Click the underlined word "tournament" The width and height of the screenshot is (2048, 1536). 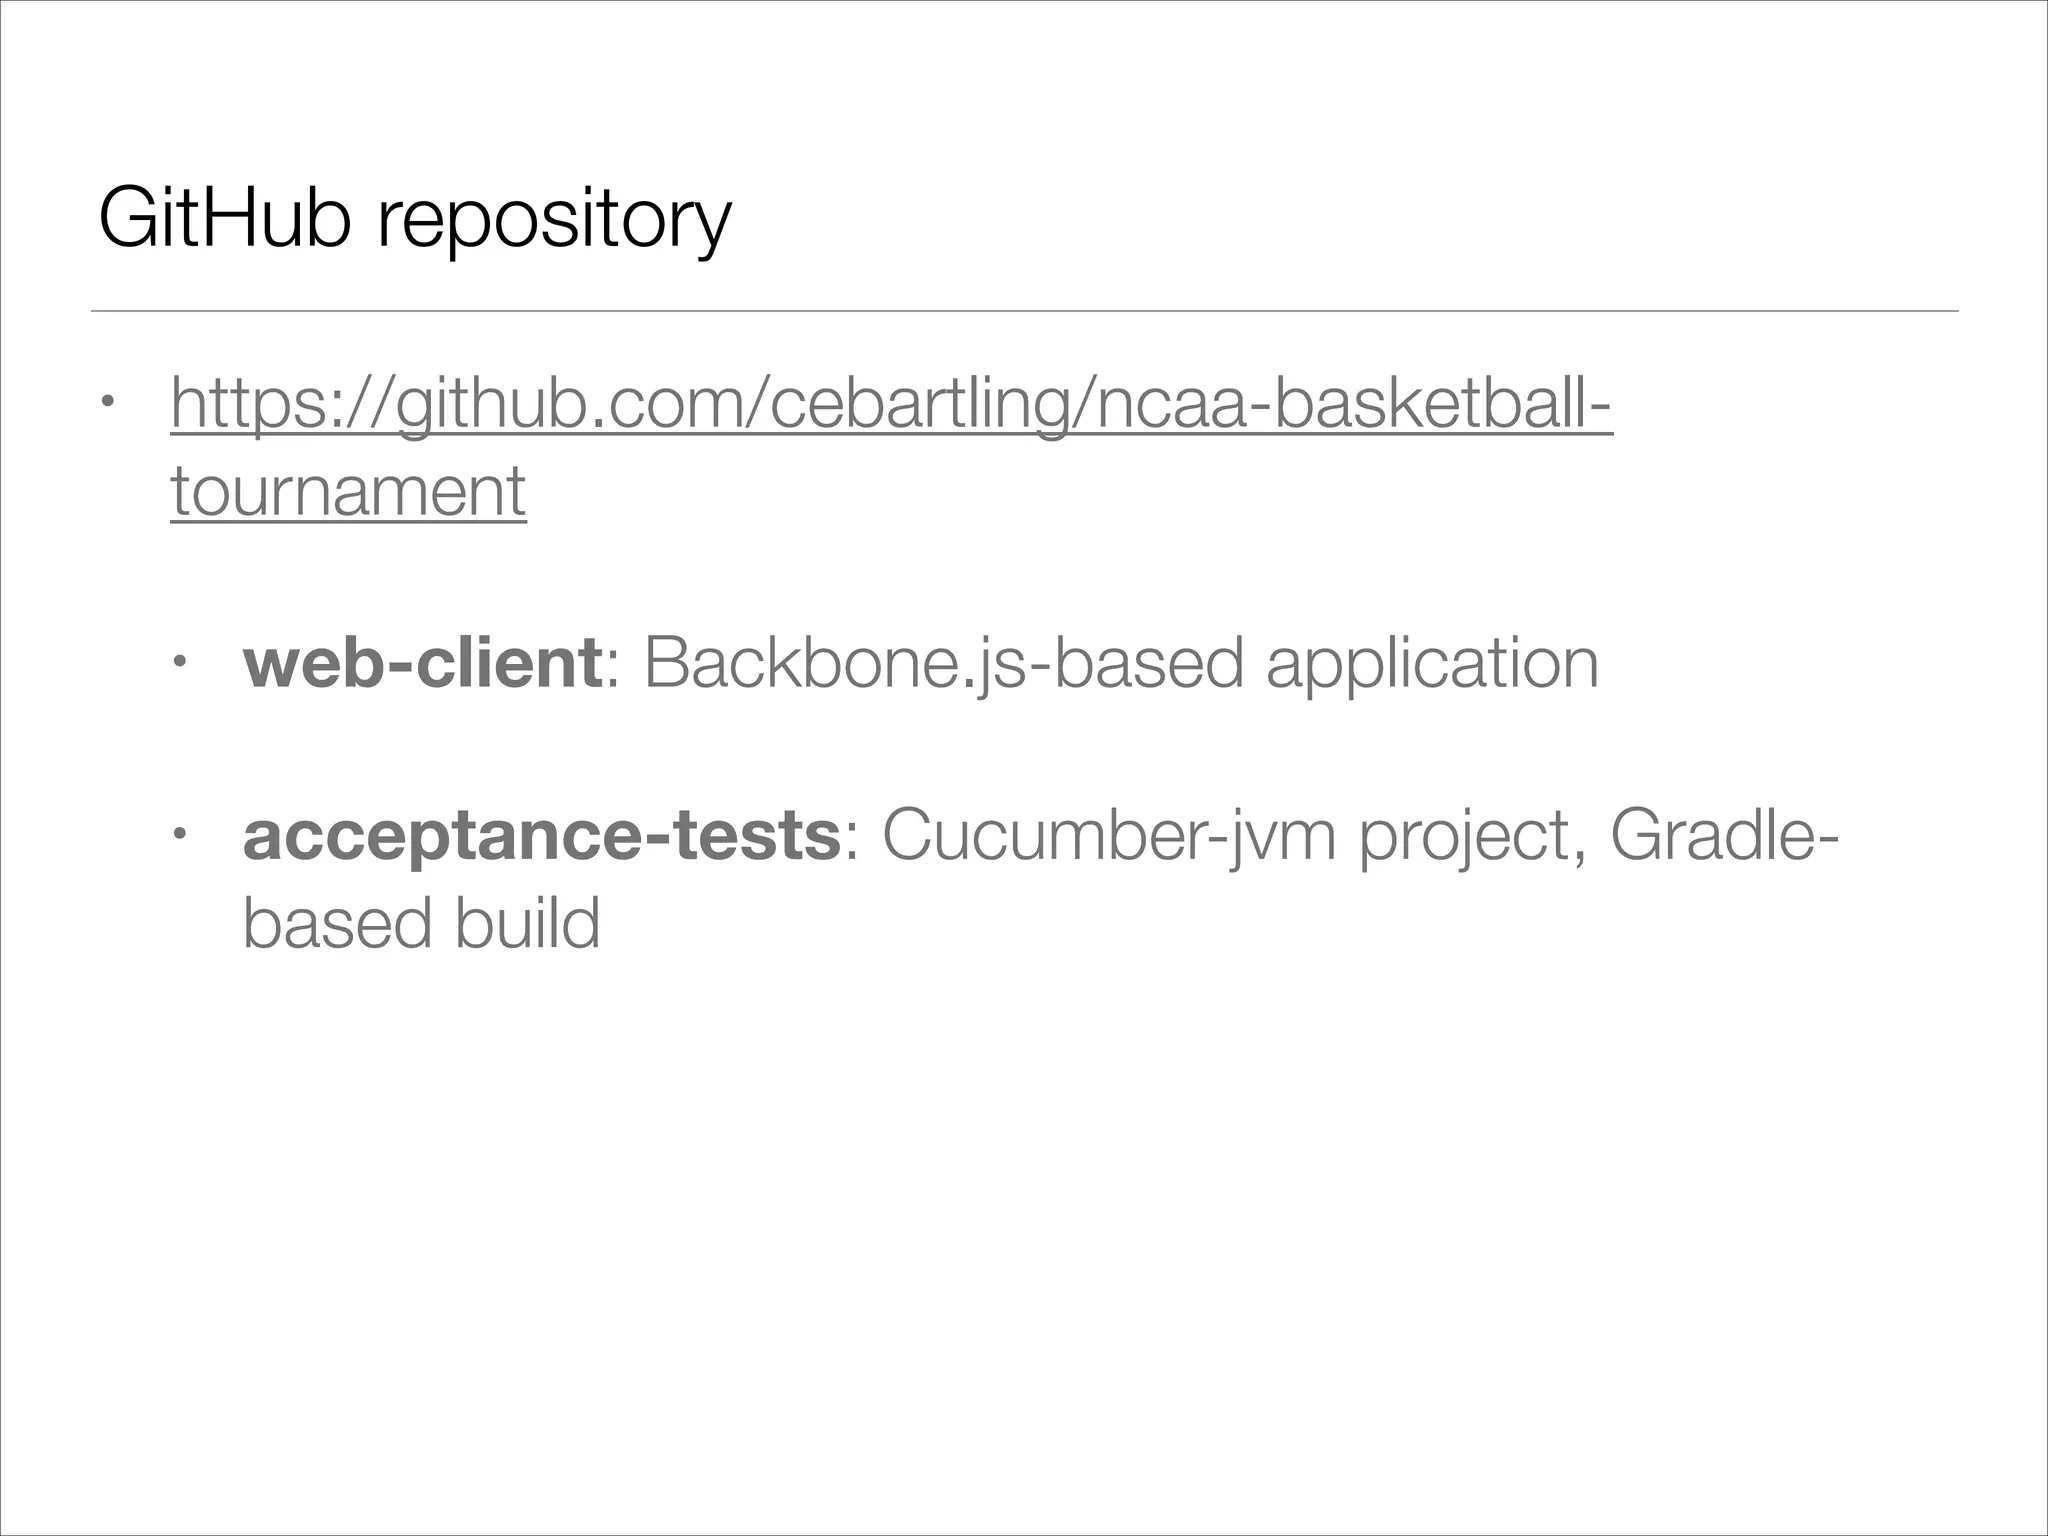click(348, 491)
